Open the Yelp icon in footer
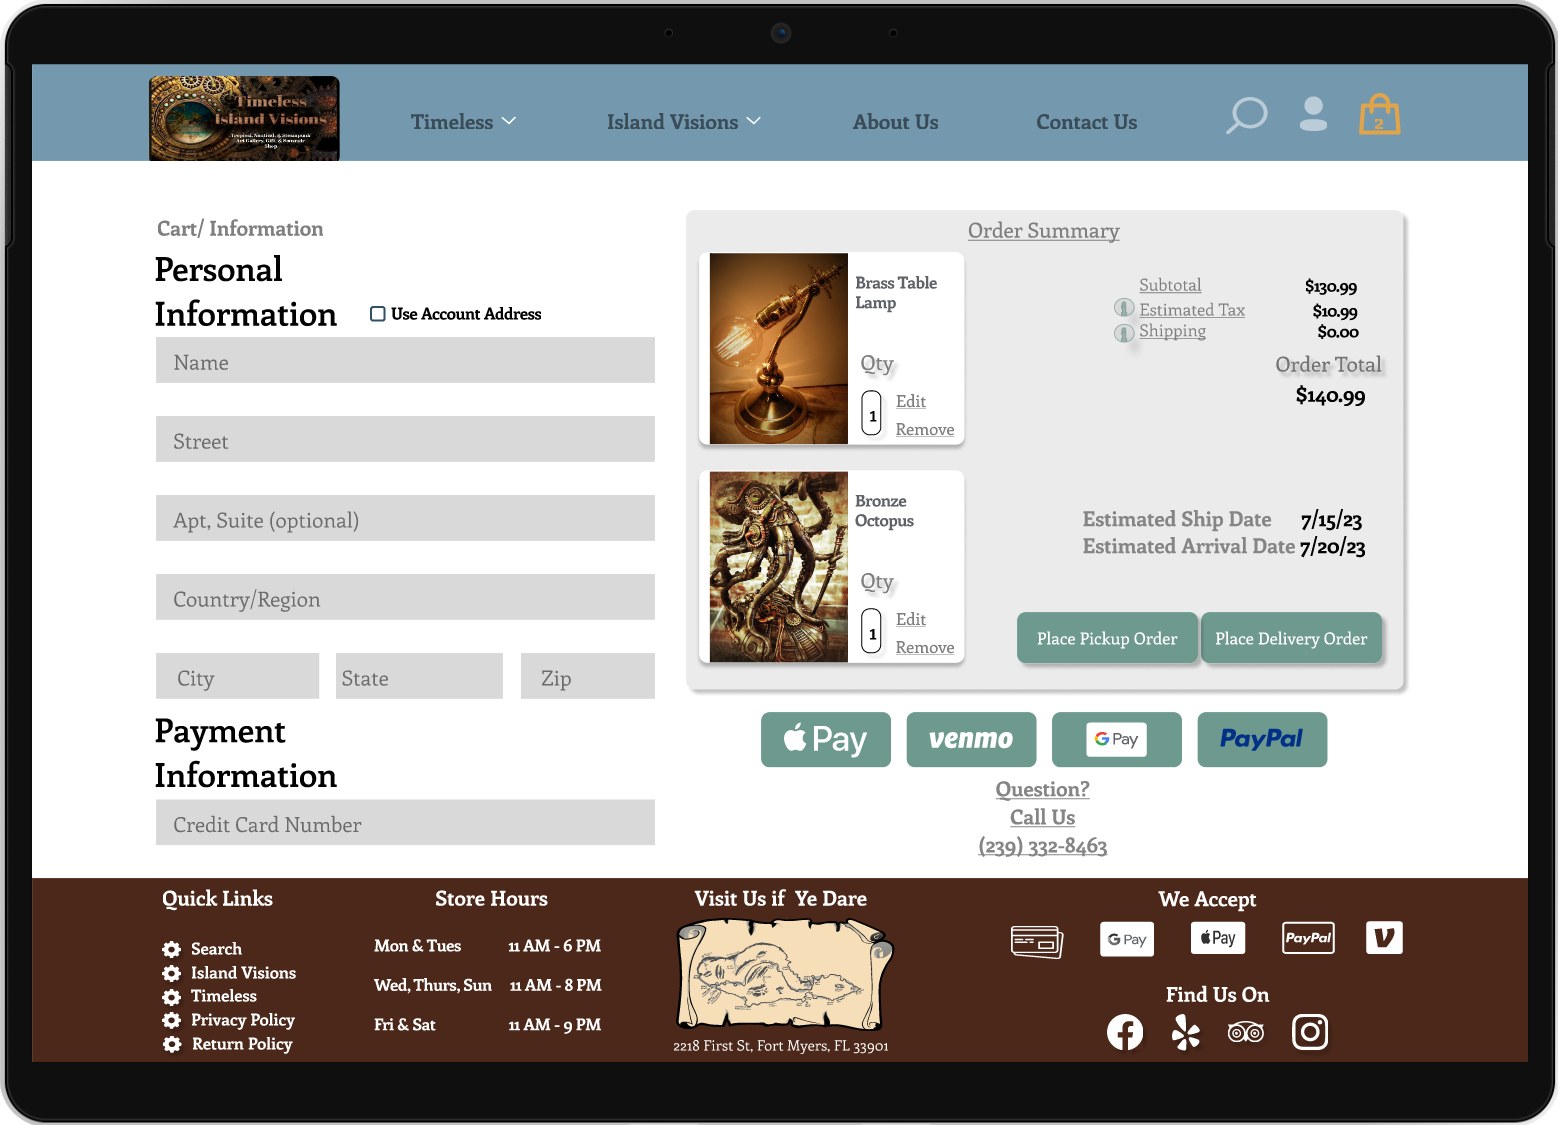Screen dimensions: 1558x1125 [1185, 1032]
